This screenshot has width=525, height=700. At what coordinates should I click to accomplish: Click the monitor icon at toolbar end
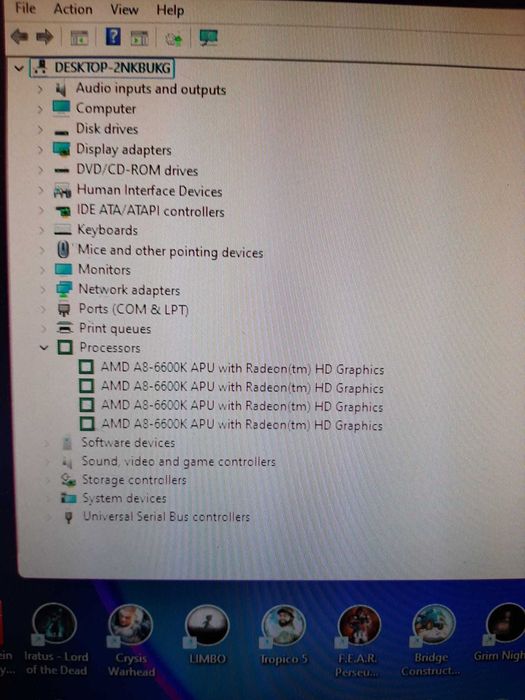208,38
